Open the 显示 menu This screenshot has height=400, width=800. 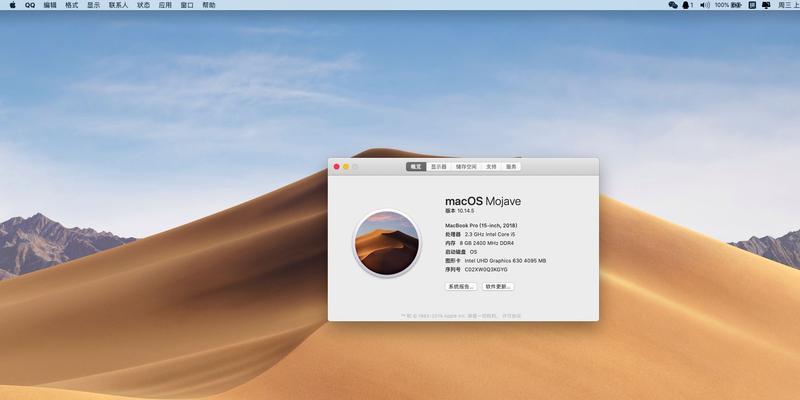point(93,5)
